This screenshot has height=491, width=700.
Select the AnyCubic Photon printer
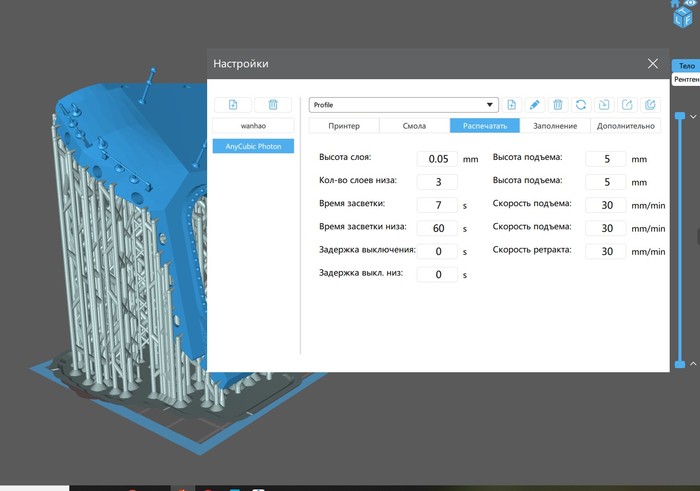click(x=253, y=146)
